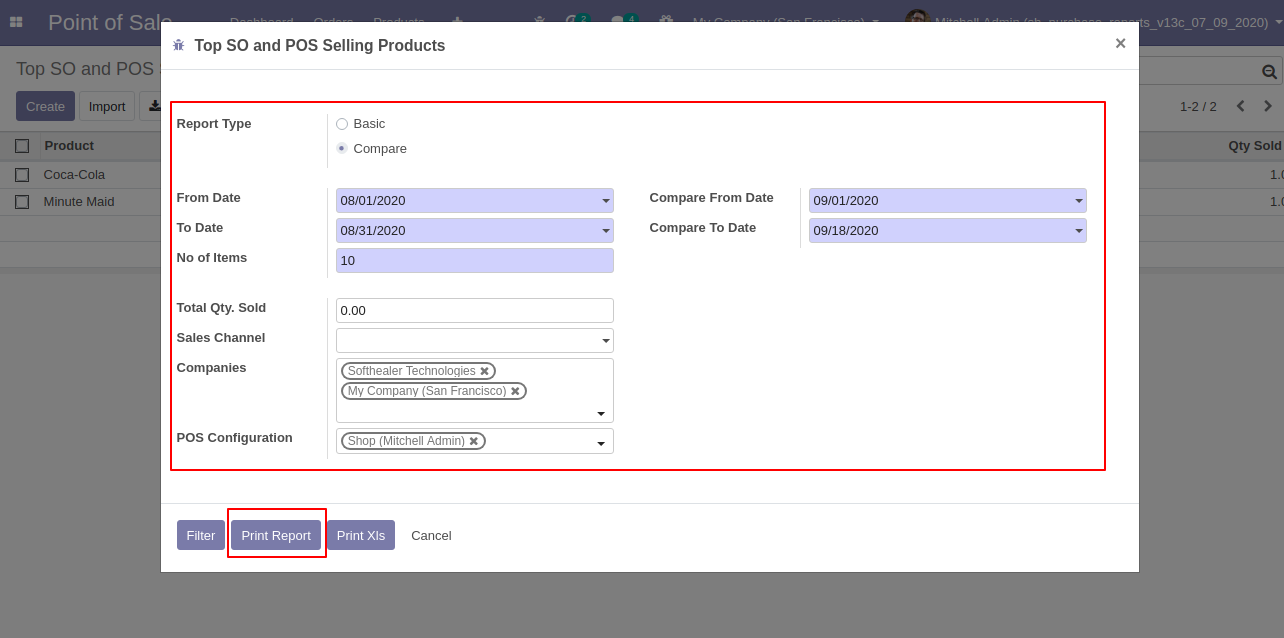Click the Print Xls button
The width and height of the screenshot is (1284, 638).
coord(361,535)
